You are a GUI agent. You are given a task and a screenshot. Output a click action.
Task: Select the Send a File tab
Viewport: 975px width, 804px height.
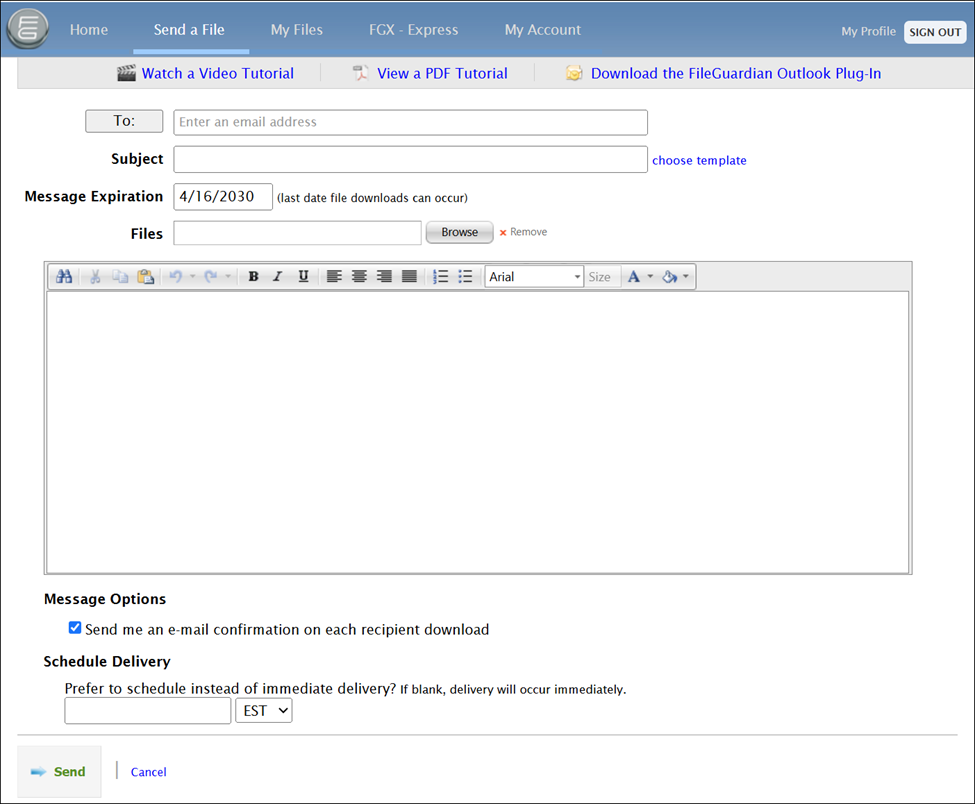[189, 30]
